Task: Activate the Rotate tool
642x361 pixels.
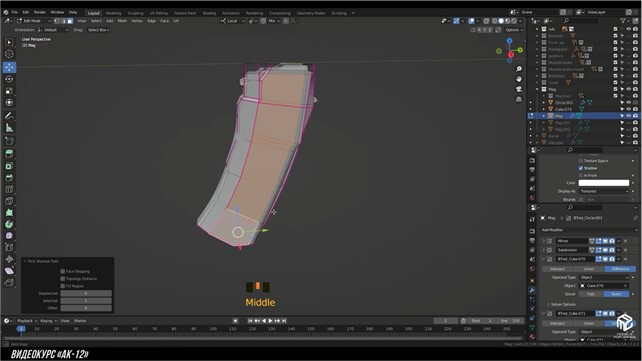Action: click(x=9, y=79)
